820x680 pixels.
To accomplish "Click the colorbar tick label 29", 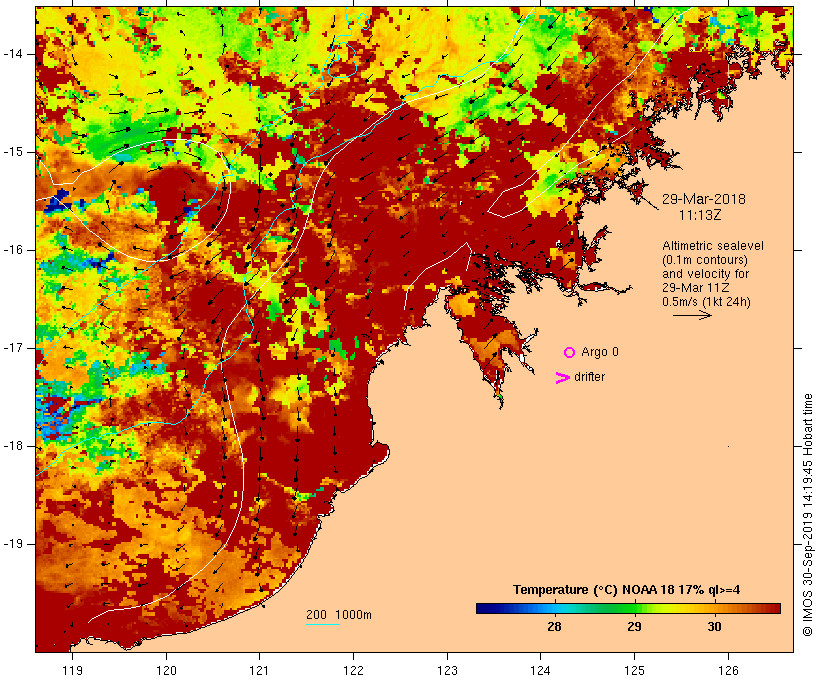I will [634, 626].
